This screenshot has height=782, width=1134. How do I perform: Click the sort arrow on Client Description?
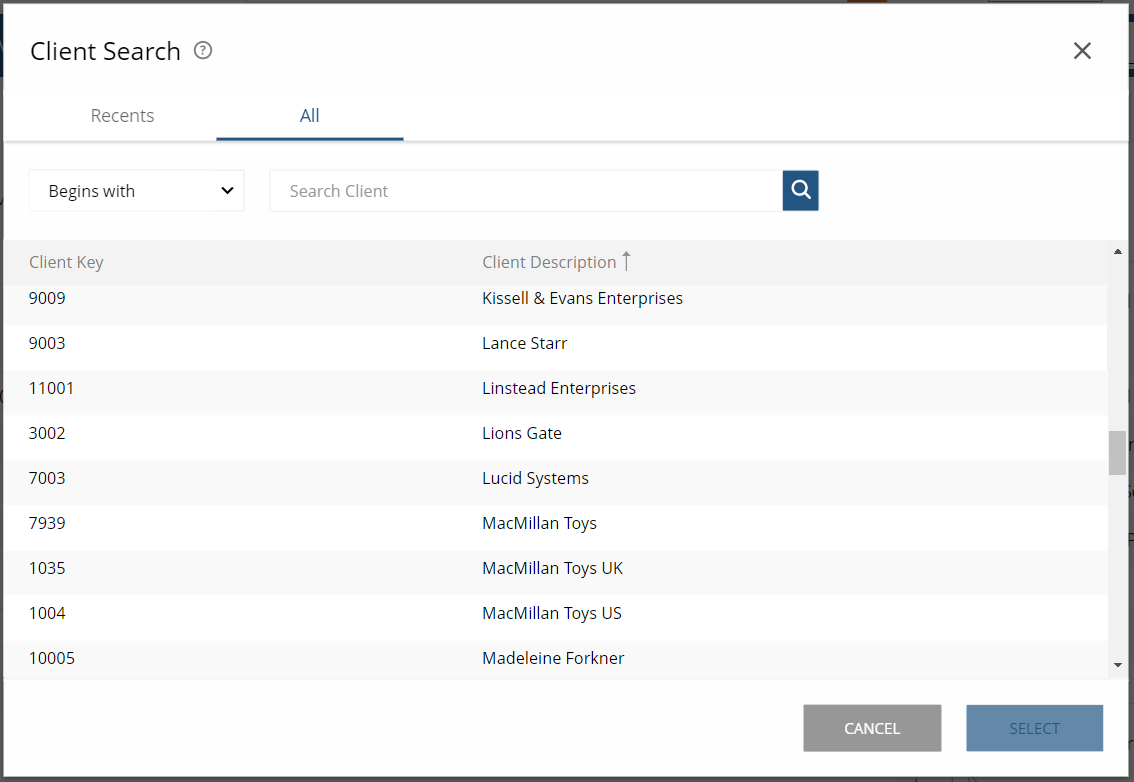(x=627, y=261)
